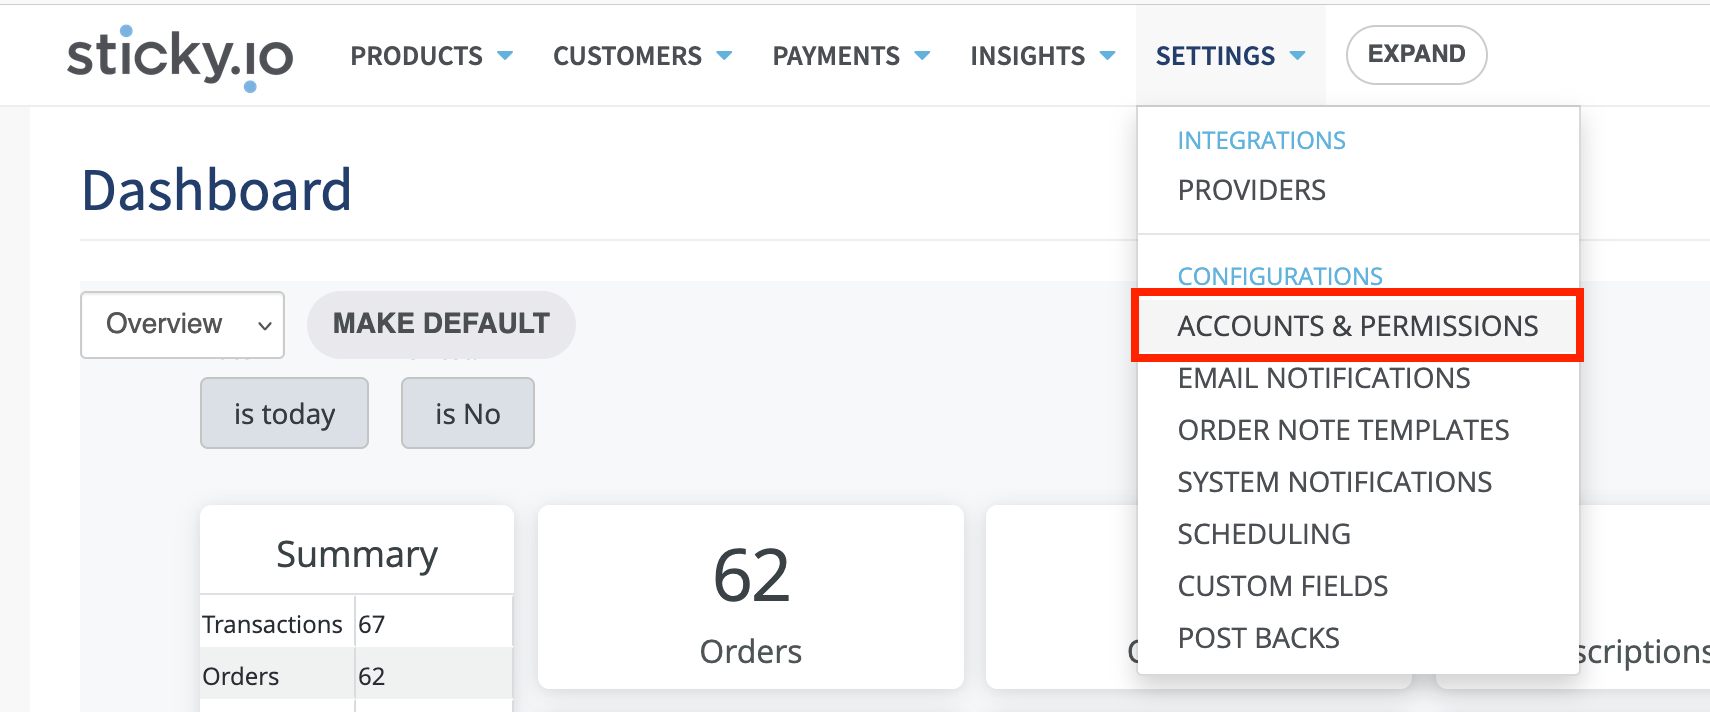Go to Custom Fields
Viewport: 1710px width, 712px height.
[1282, 586]
